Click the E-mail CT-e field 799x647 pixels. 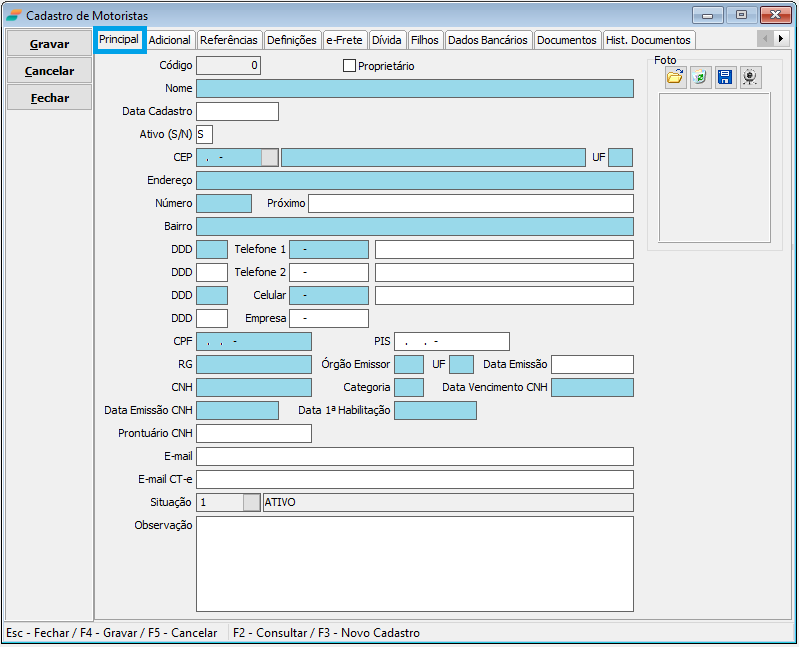414,479
